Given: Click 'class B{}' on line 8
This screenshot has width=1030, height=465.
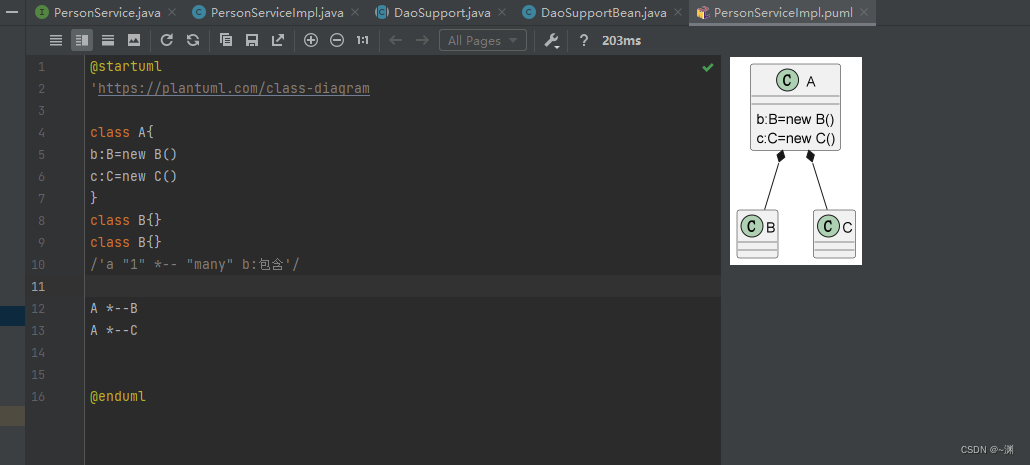Looking at the screenshot, I should point(125,221).
